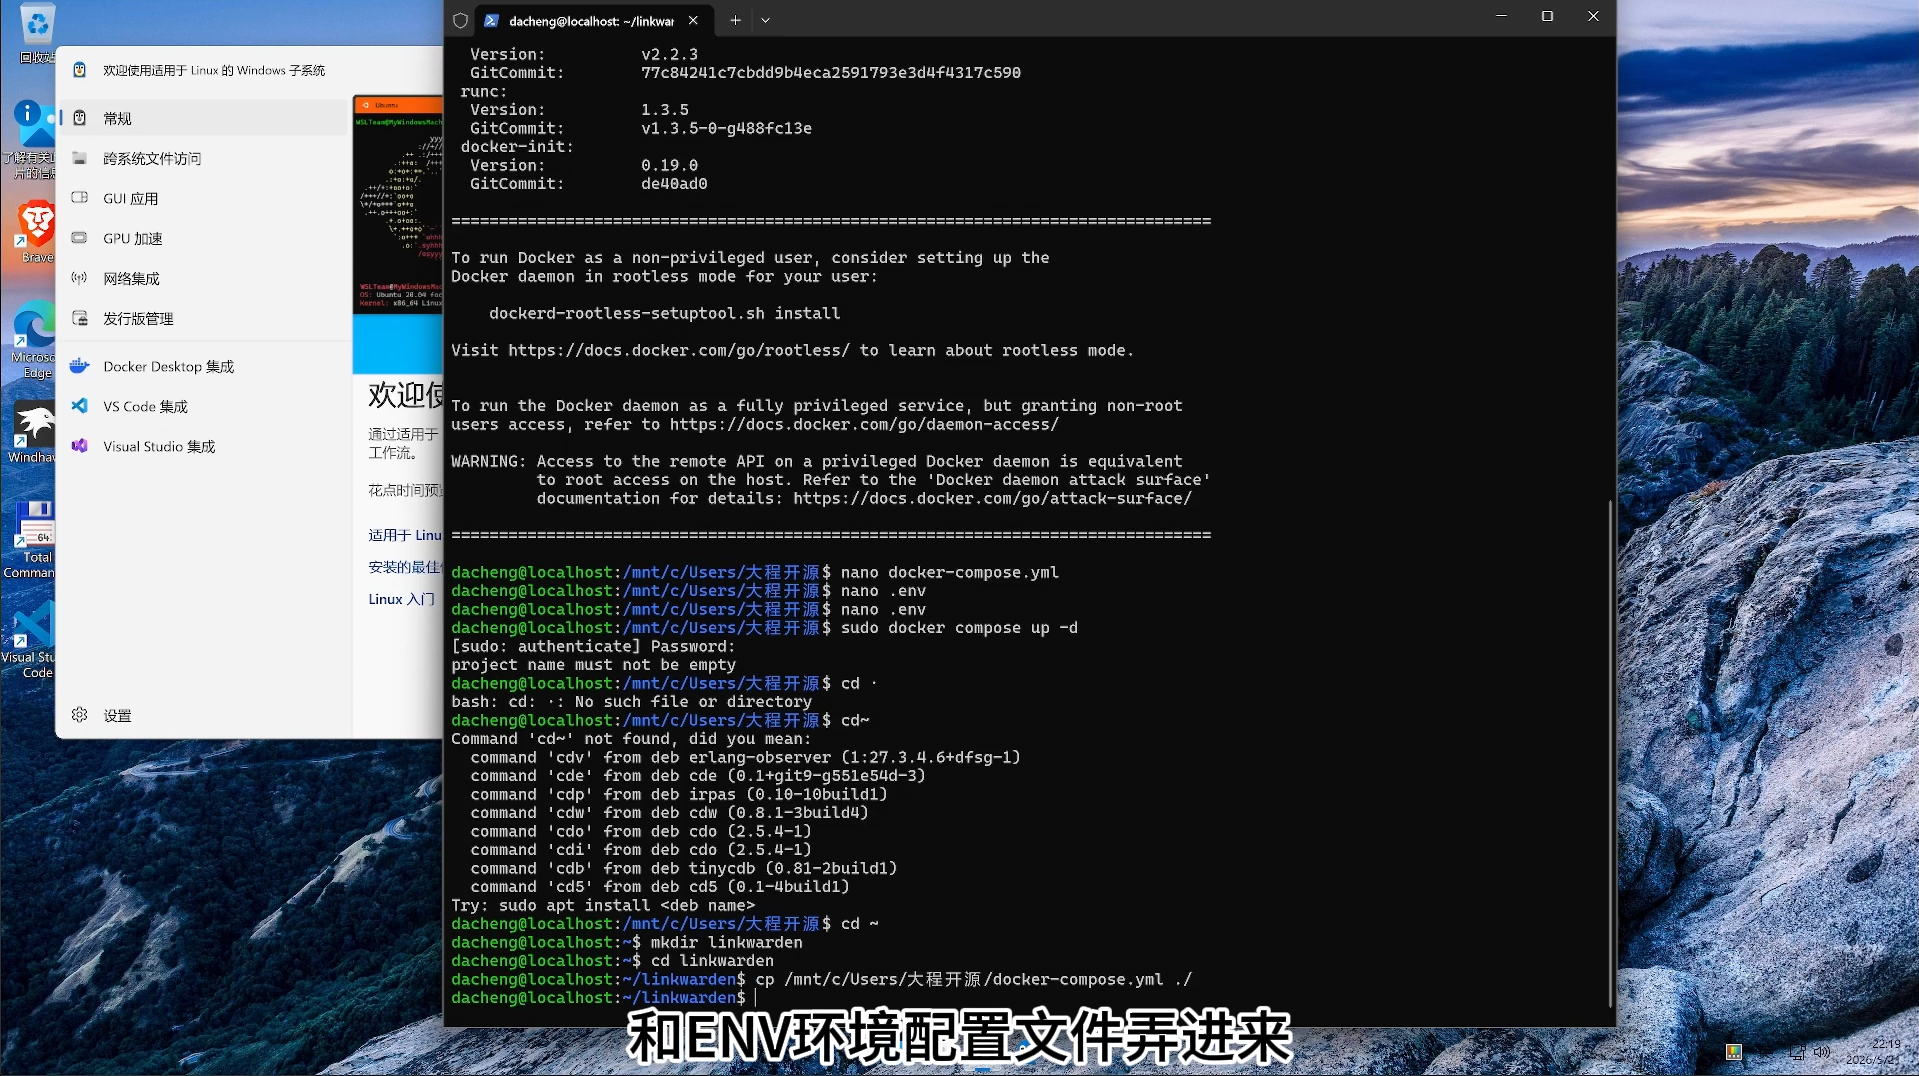Open the 适用于 Linux link in welcome page
This screenshot has height=1076, width=1919.
pyautogui.click(x=405, y=535)
